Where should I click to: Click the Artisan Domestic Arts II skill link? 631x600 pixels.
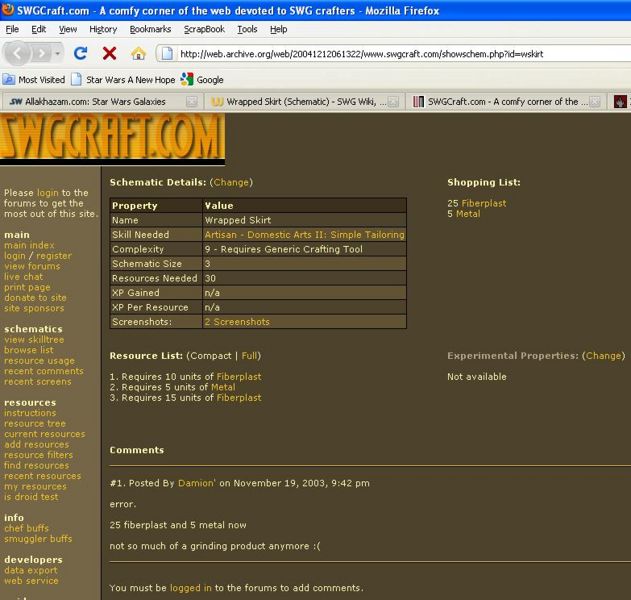304,235
